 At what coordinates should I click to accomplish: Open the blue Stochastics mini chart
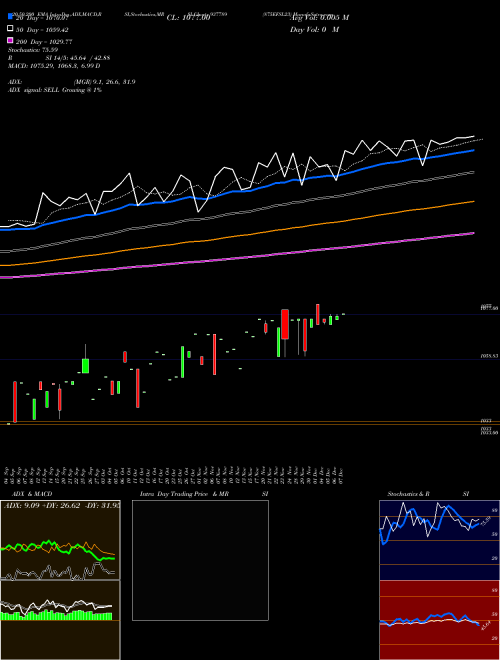coord(439,540)
